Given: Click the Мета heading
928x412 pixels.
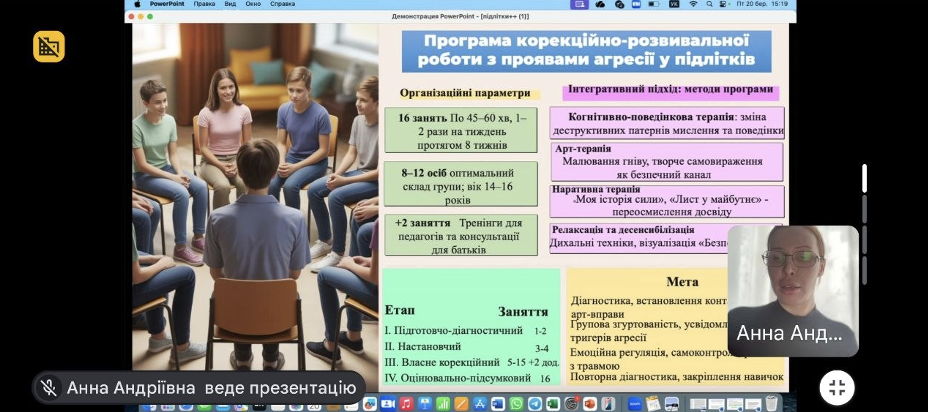Looking at the screenshot, I should 682,282.
